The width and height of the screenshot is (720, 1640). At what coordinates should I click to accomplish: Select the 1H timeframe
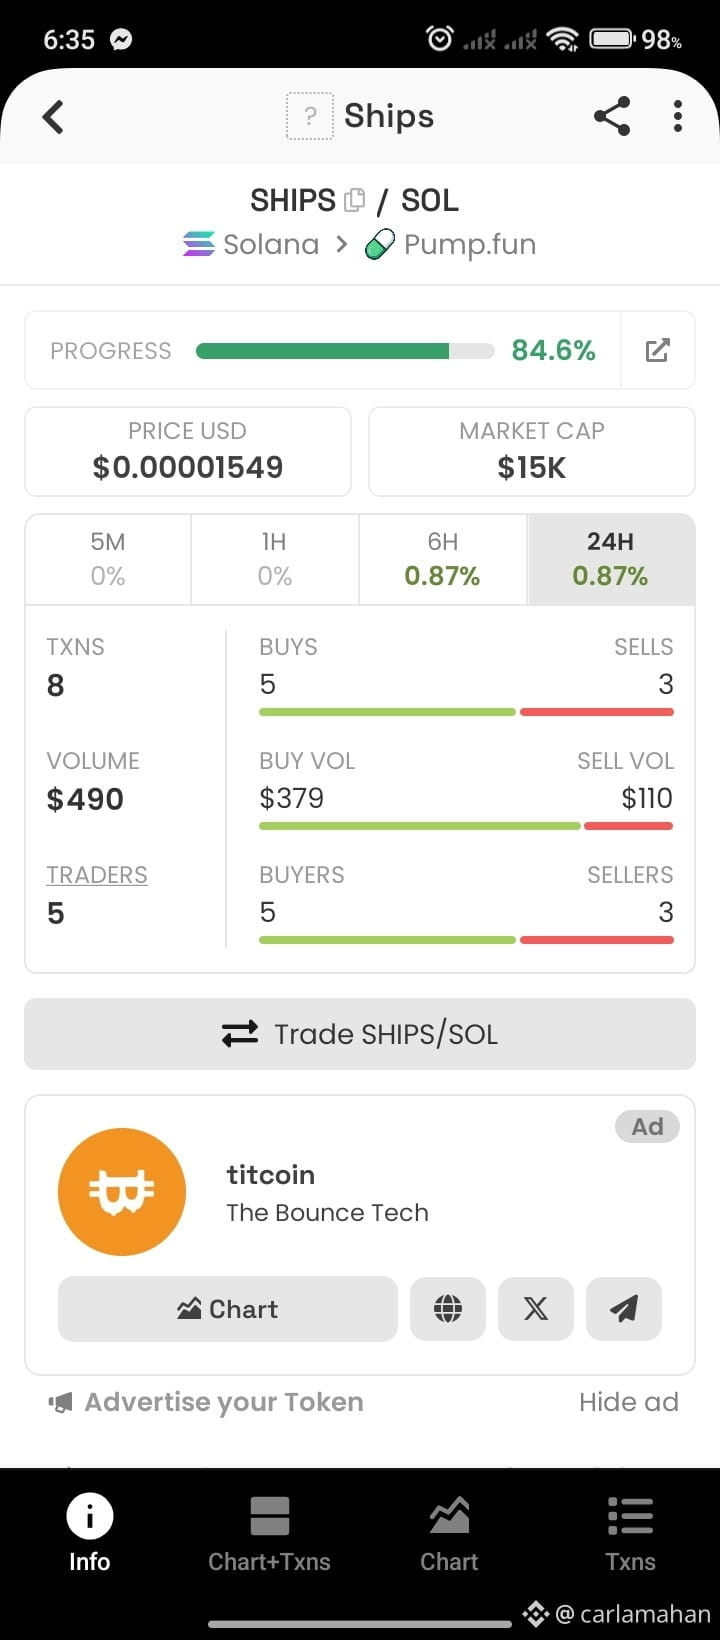[275, 559]
